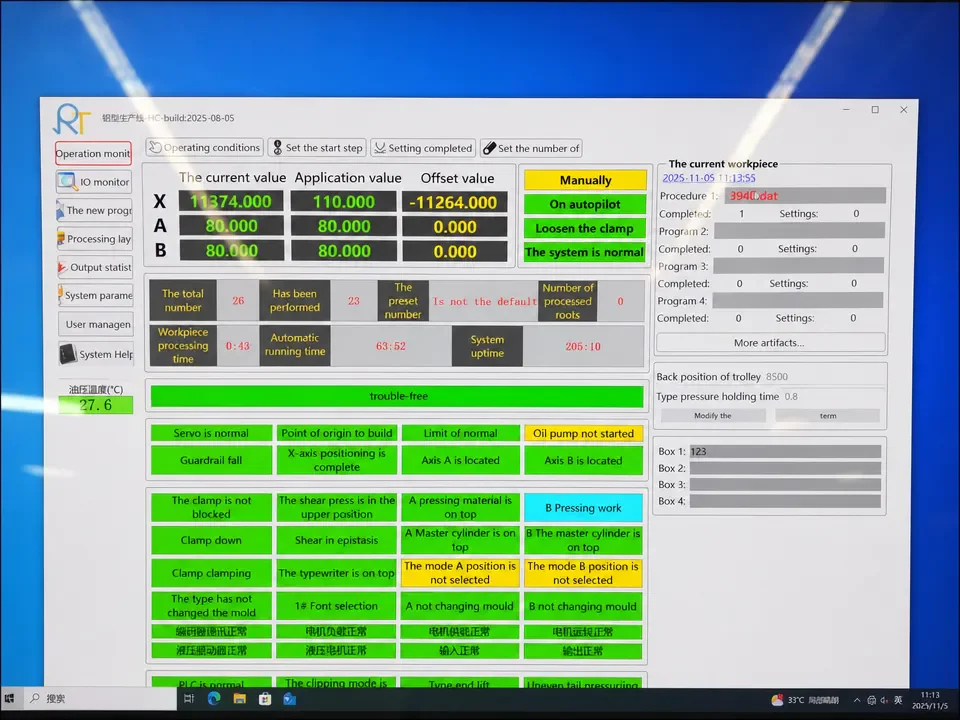Open Task View on the taskbar
The height and width of the screenshot is (720, 960).
point(189,699)
